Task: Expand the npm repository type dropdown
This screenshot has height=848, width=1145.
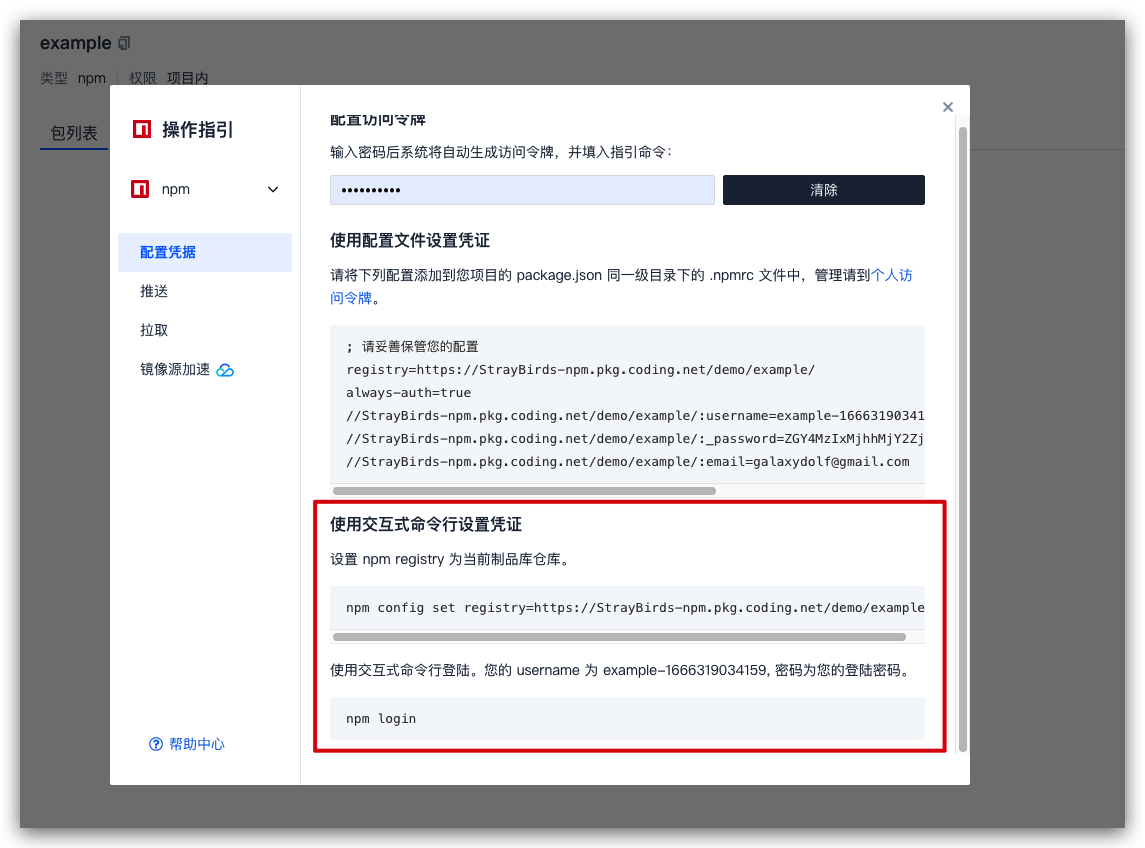Action: click(272, 189)
